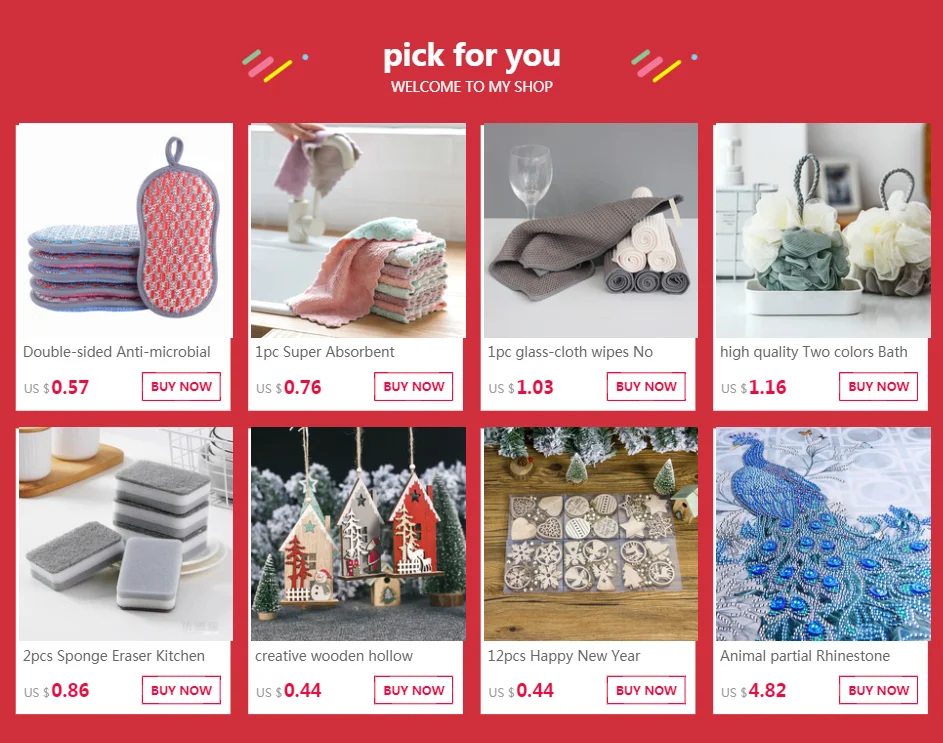
Task: Click BUY NOW for glass-cloth wipes
Action: click(x=647, y=387)
